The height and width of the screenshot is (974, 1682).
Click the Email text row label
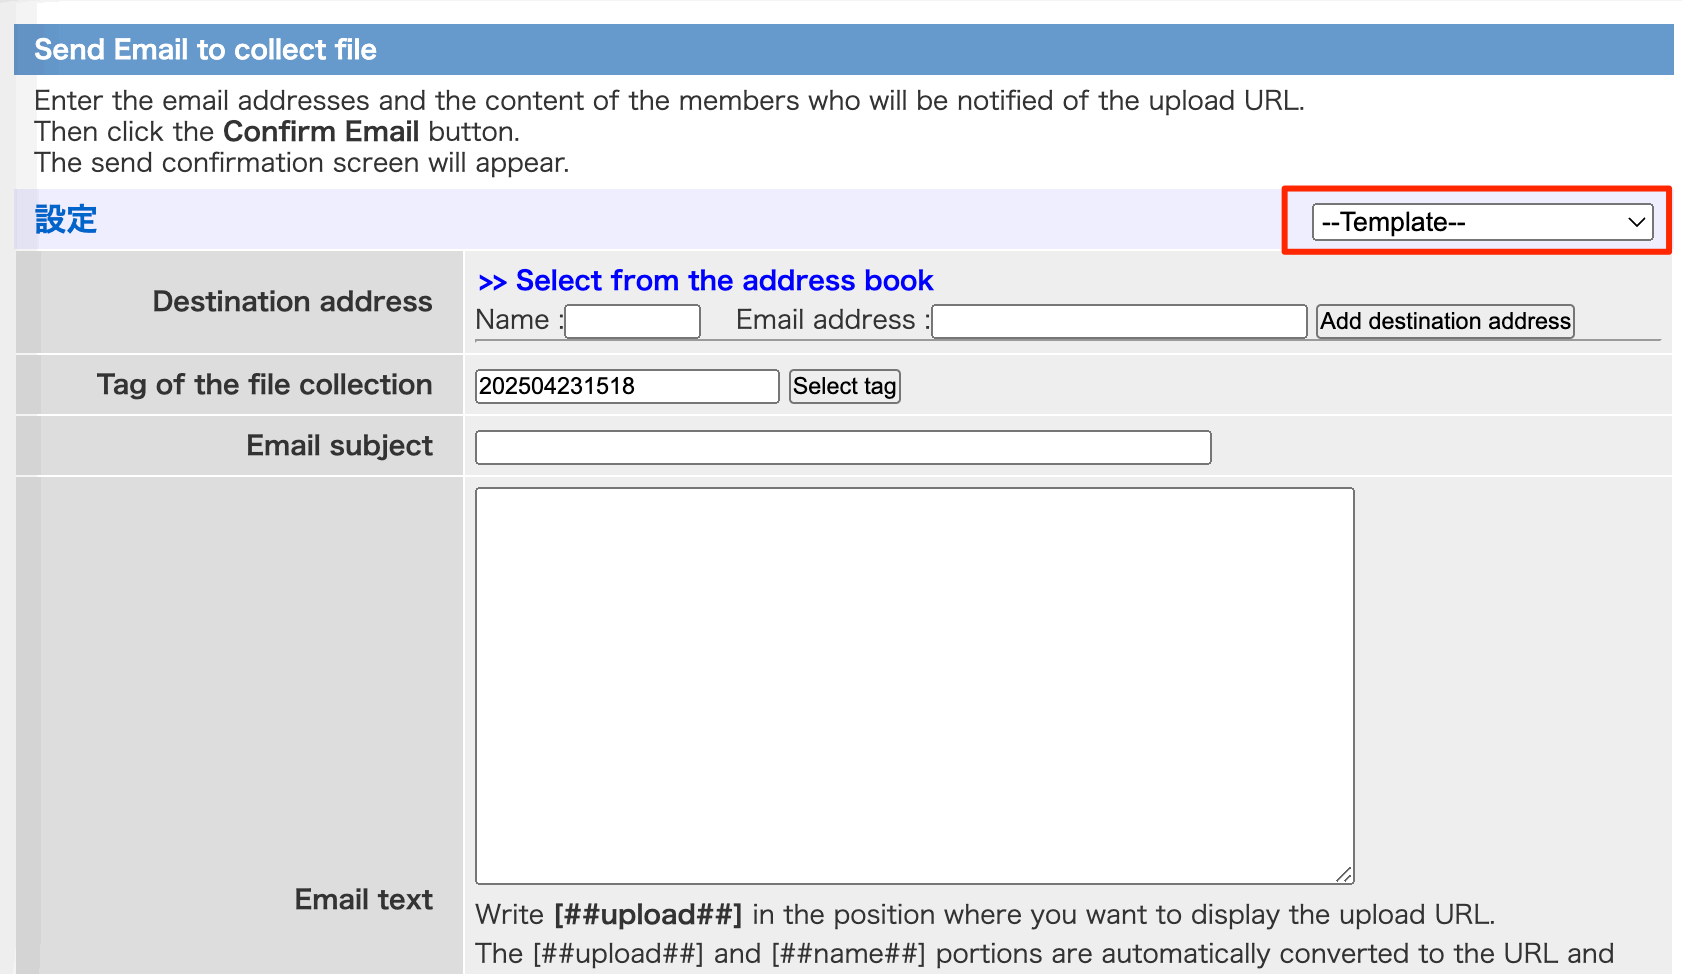(x=363, y=900)
